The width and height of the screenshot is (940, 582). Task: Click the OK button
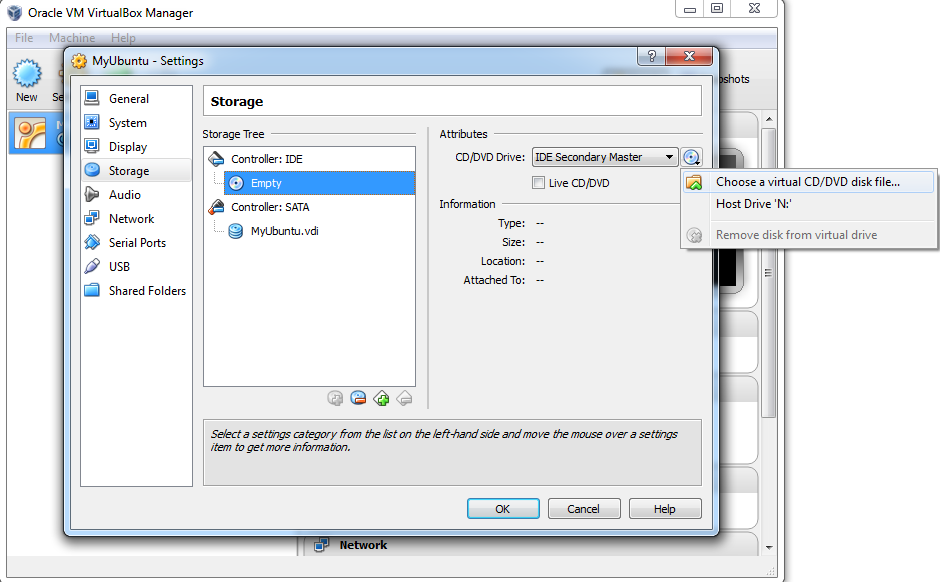coord(503,509)
